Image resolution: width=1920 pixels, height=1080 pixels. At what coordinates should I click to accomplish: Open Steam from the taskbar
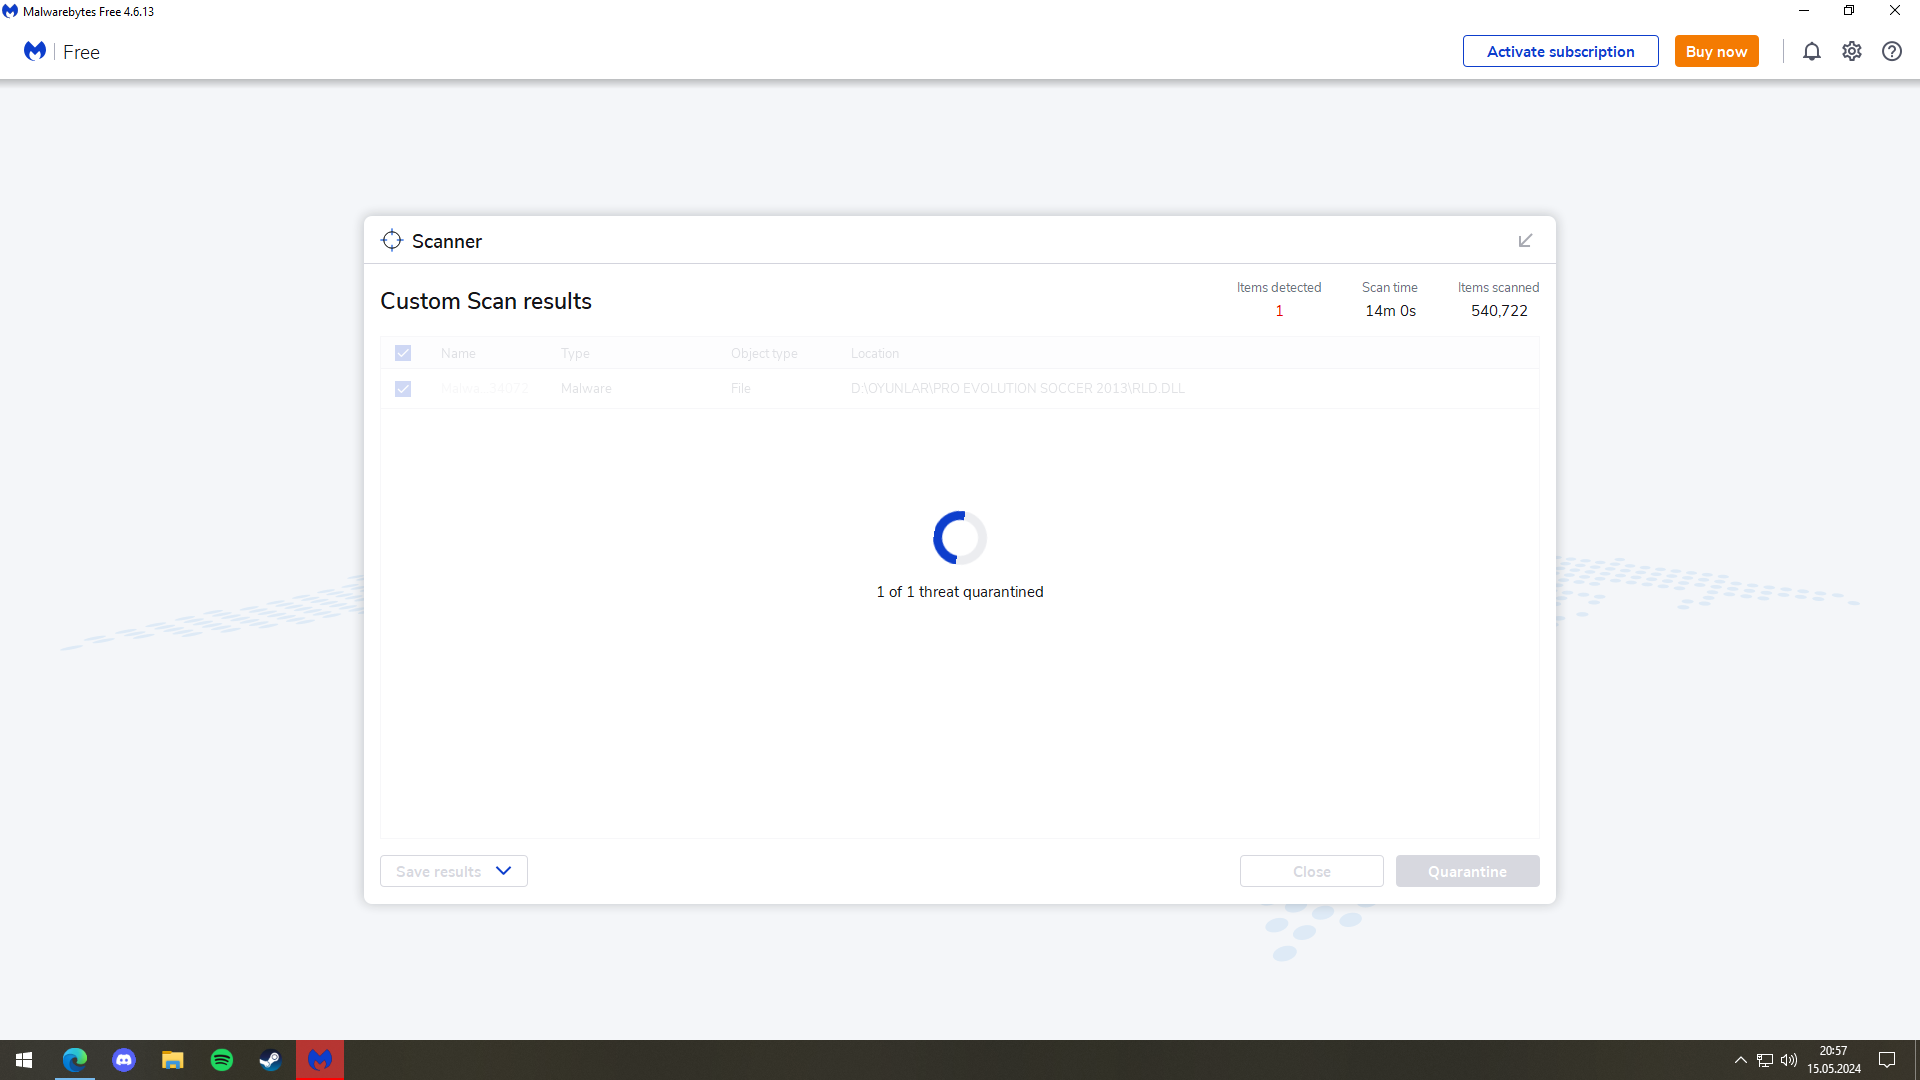click(x=271, y=1060)
